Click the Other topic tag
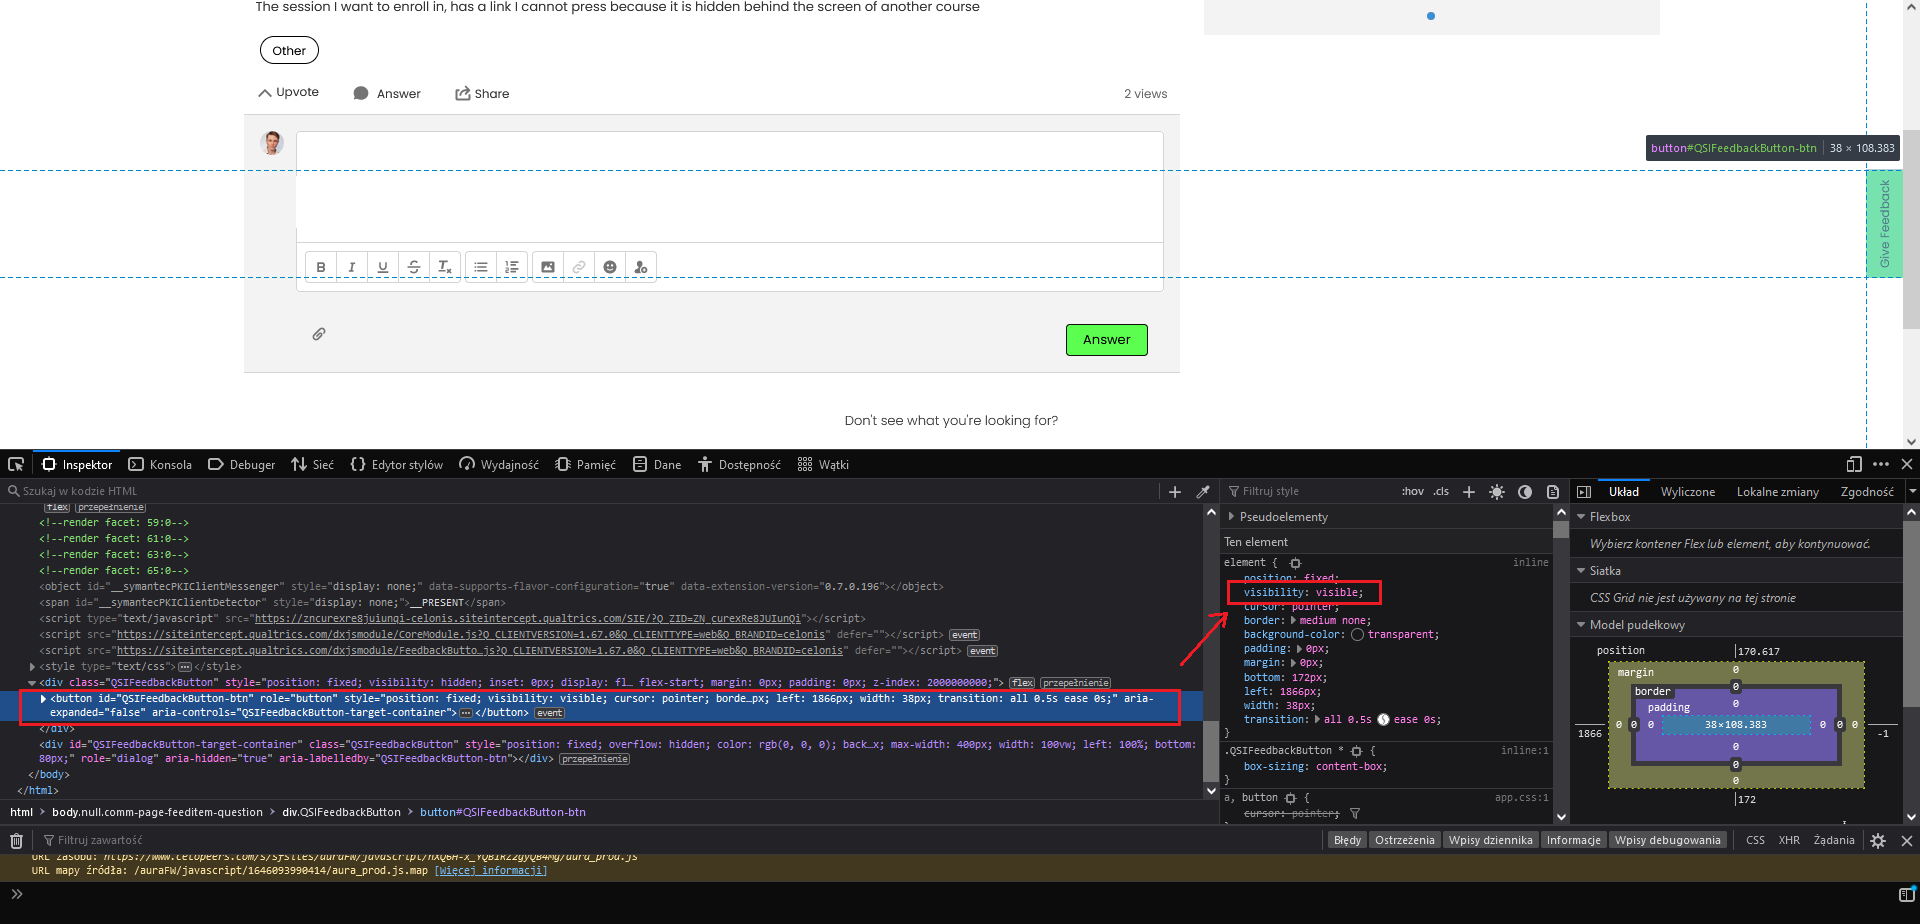 coord(289,50)
